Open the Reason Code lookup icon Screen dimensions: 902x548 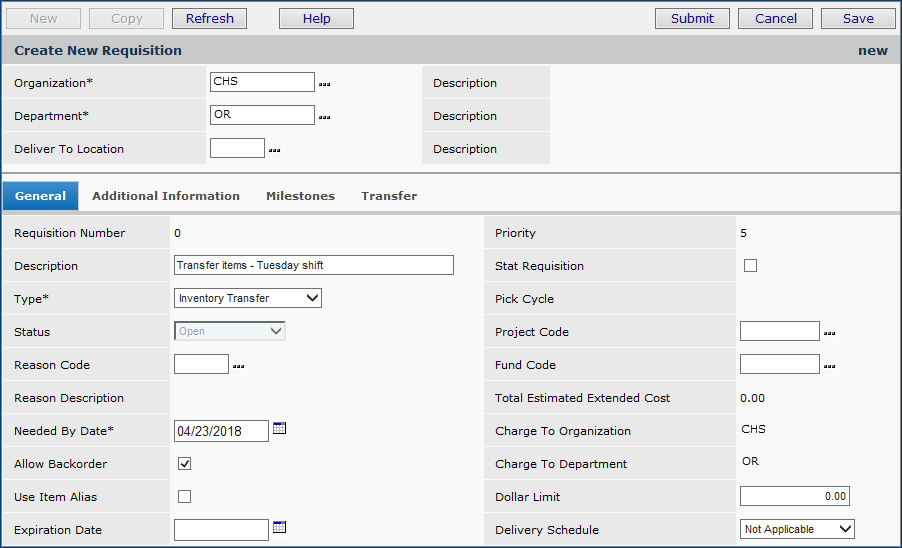tap(238, 367)
